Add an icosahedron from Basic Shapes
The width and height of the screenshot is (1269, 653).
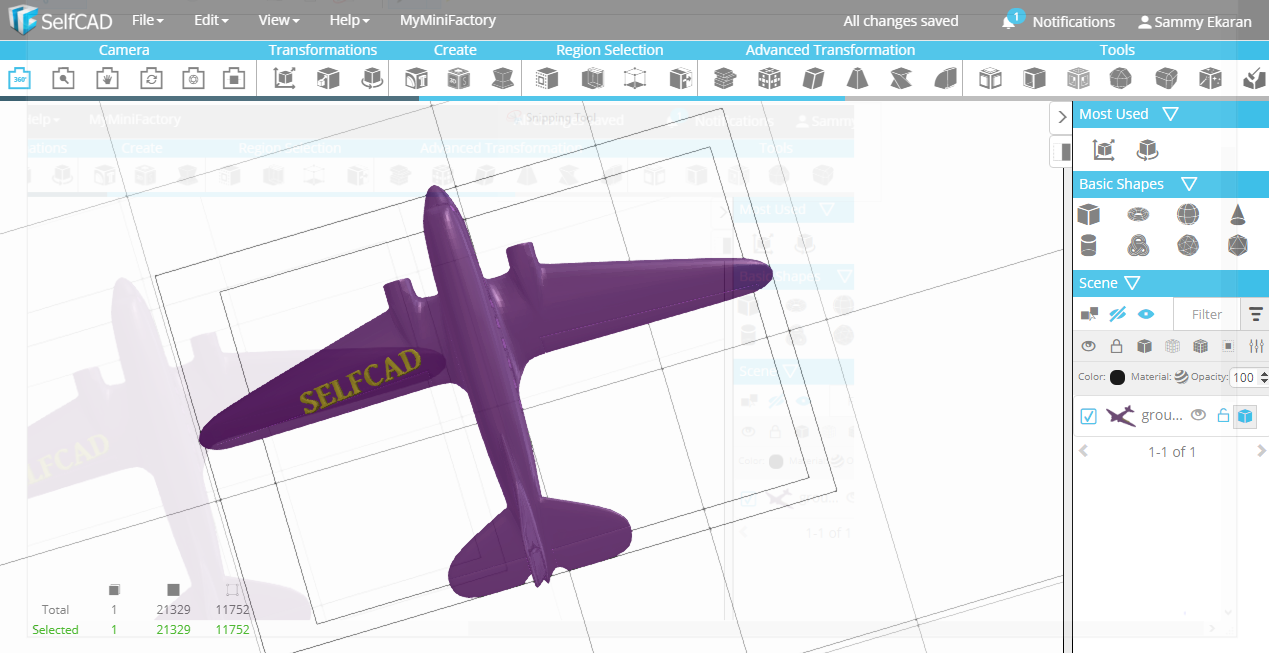tap(1237, 245)
